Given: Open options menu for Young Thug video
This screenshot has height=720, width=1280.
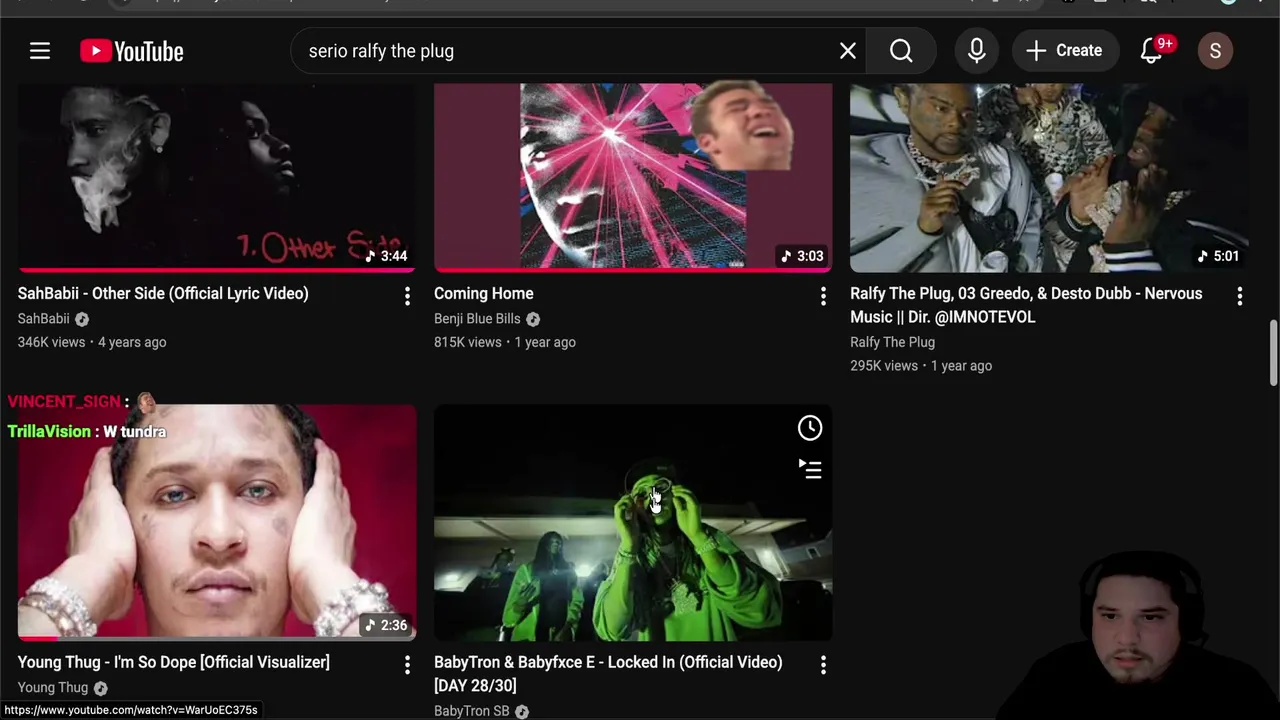Looking at the screenshot, I should tap(407, 664).
